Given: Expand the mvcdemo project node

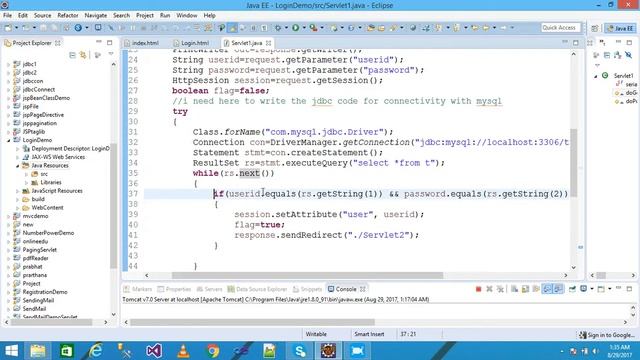Looking at the screenshot, I should coord(9,216).
